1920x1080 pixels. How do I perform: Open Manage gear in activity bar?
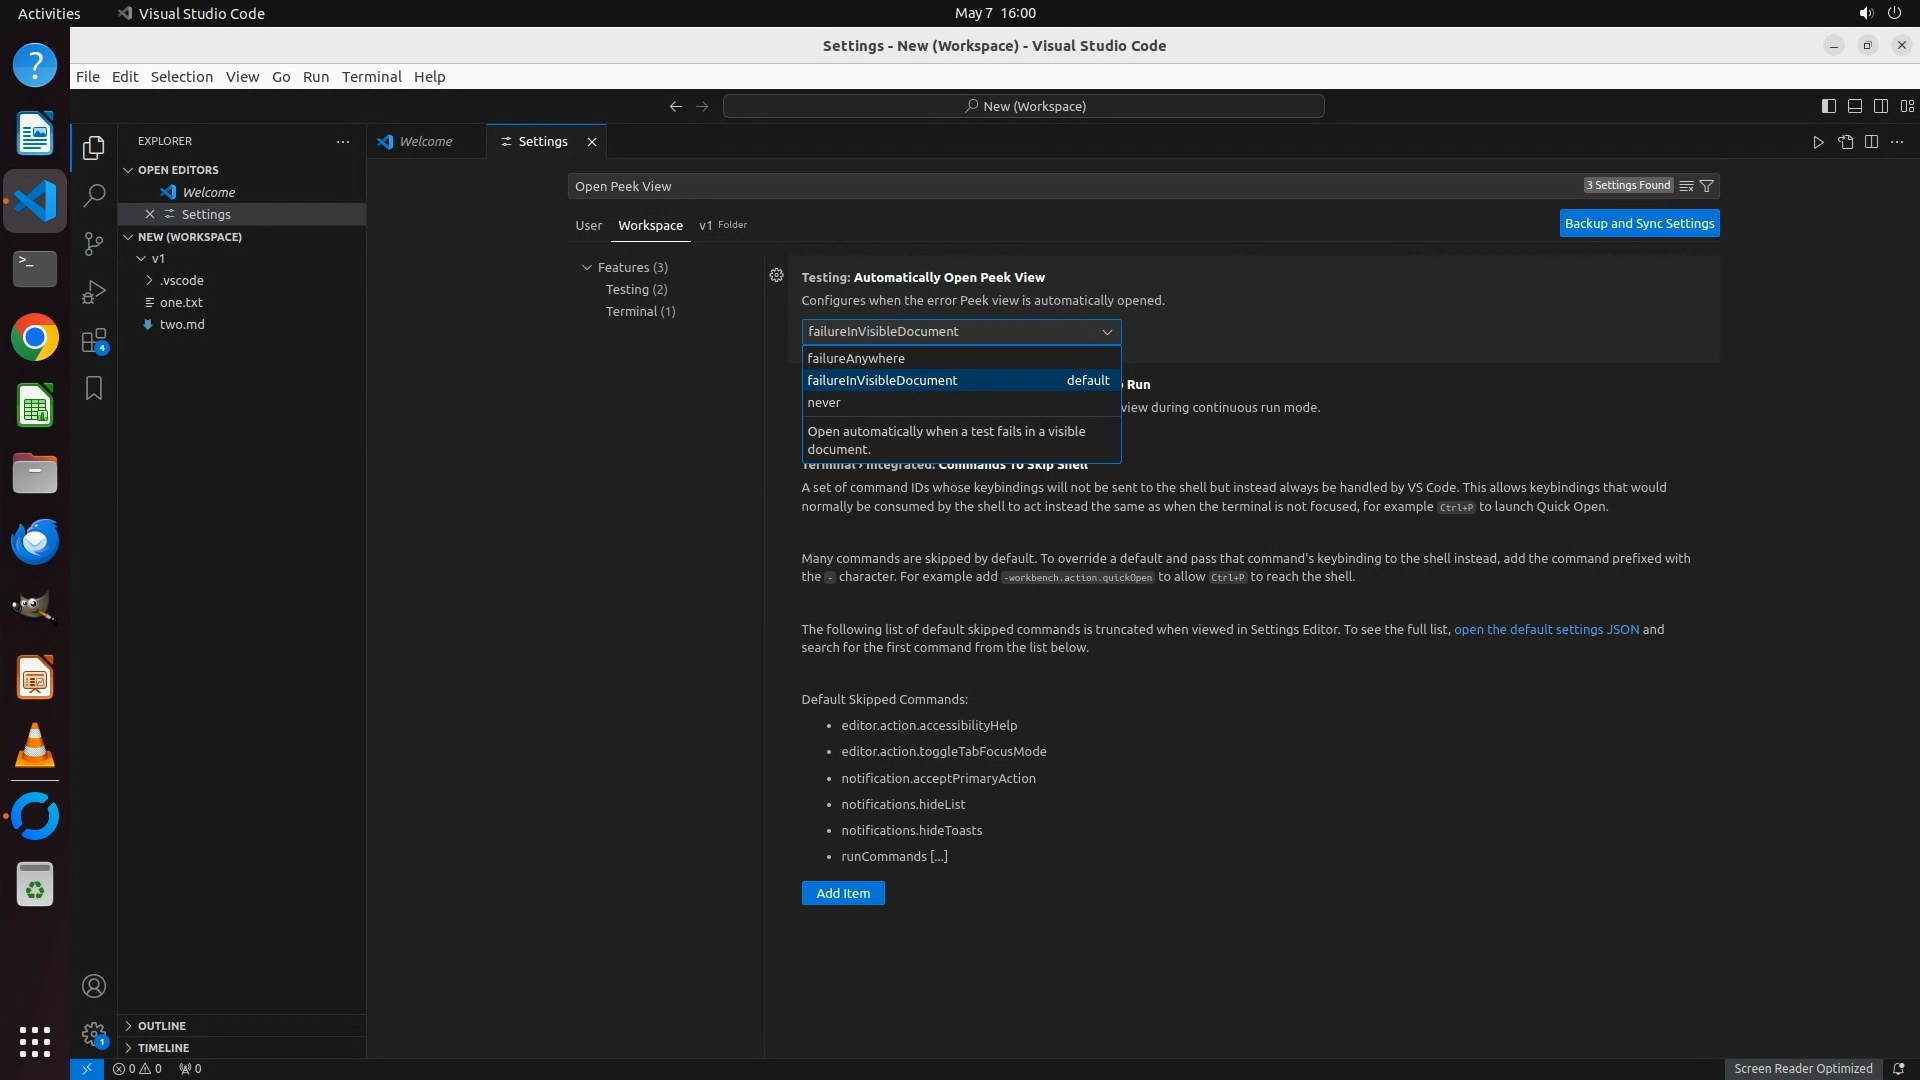(x=94, y=1034)
